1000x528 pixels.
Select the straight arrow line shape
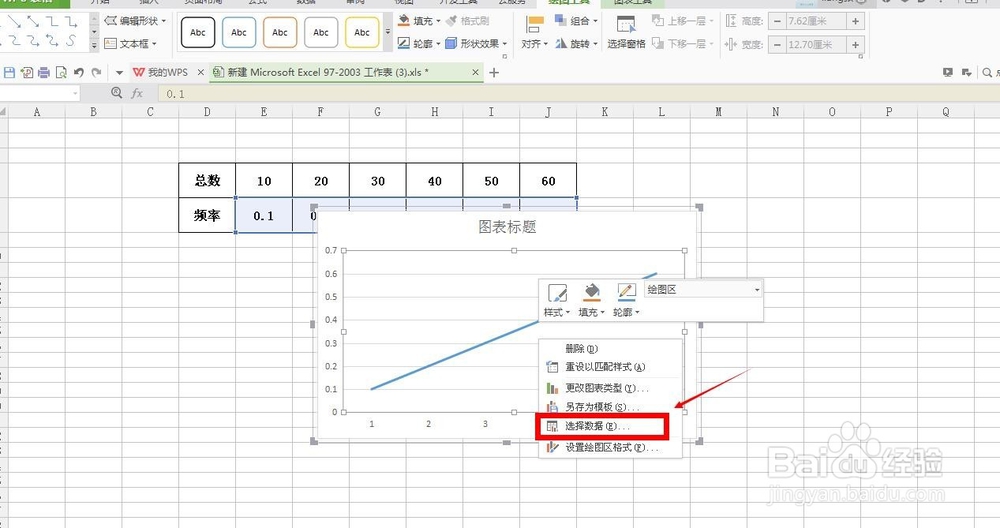tap(13, 22)
